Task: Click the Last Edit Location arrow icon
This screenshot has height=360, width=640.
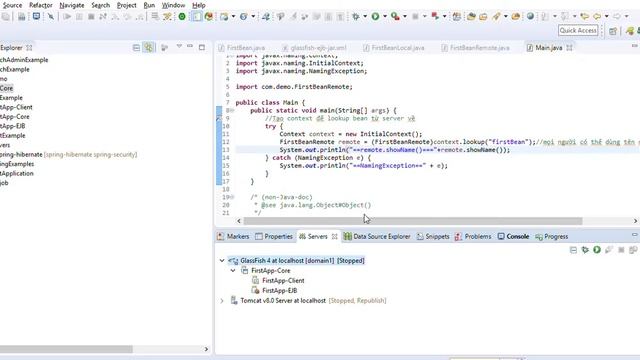Action: click(x=584, y=17)
